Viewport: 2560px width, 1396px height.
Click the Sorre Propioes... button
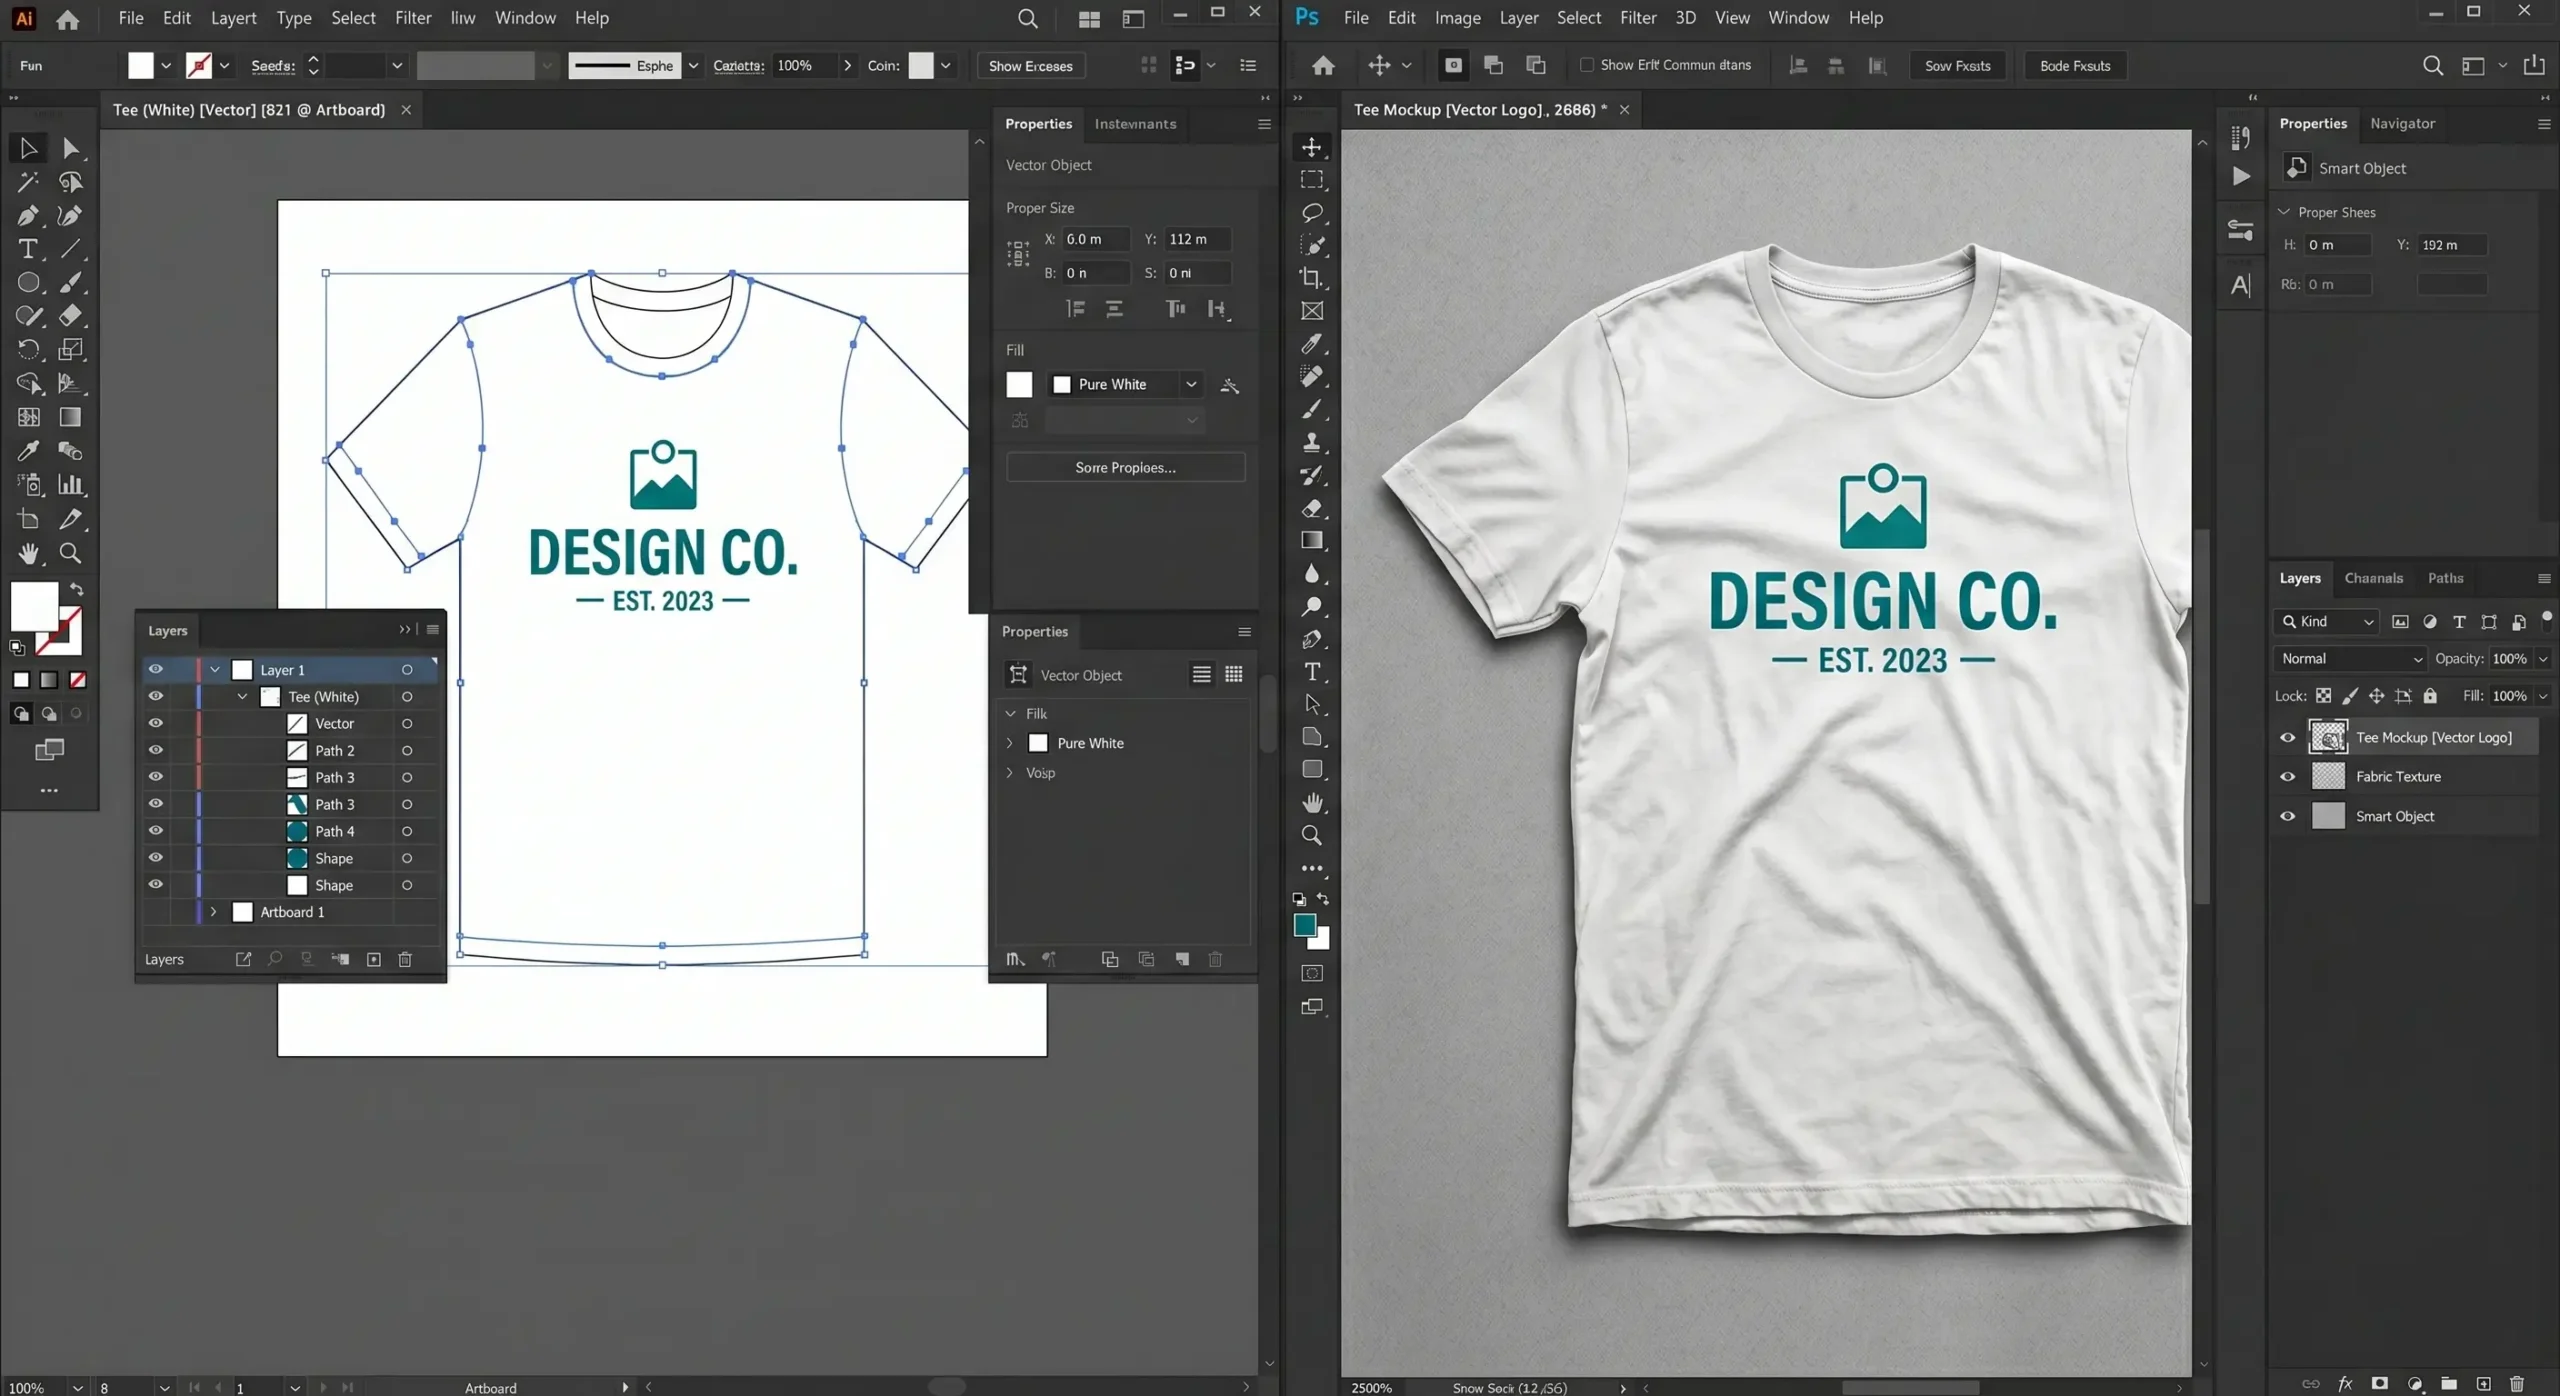click(1125, 467)
